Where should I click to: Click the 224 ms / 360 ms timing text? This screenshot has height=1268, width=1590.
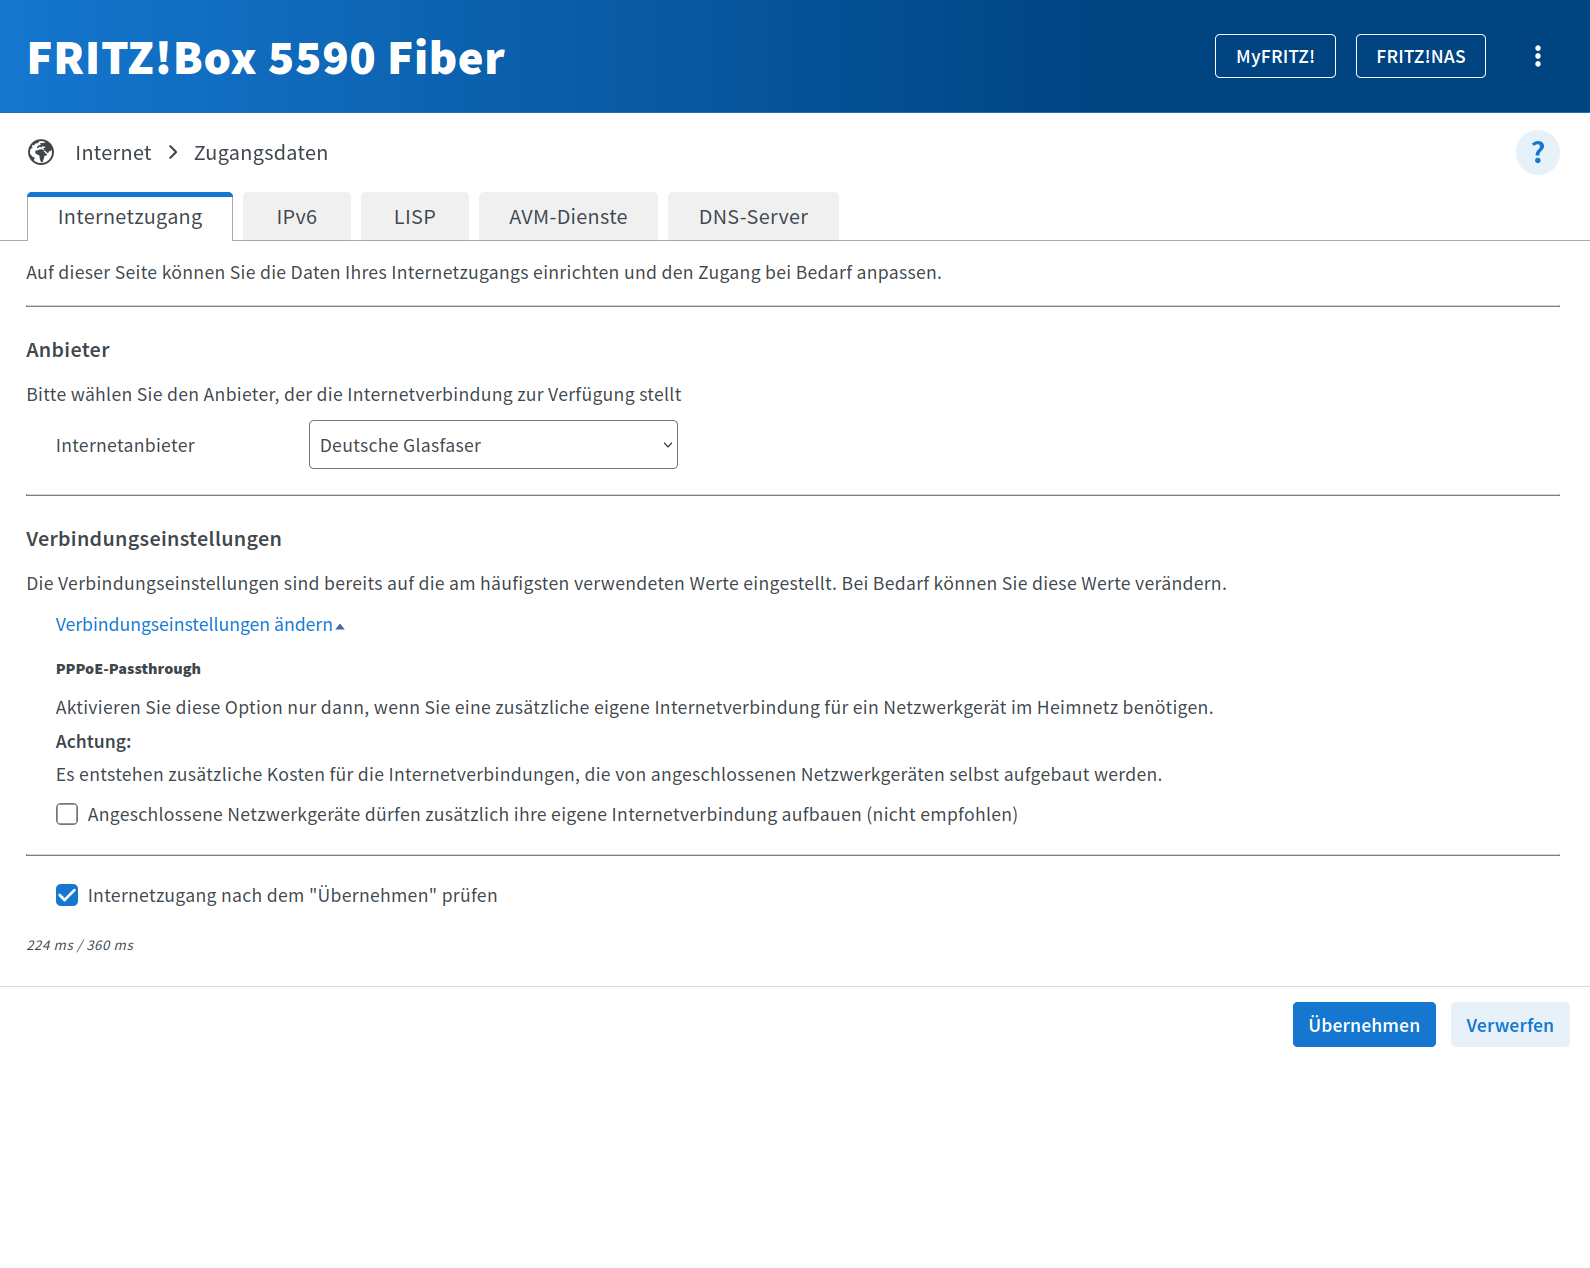(80, 945)
